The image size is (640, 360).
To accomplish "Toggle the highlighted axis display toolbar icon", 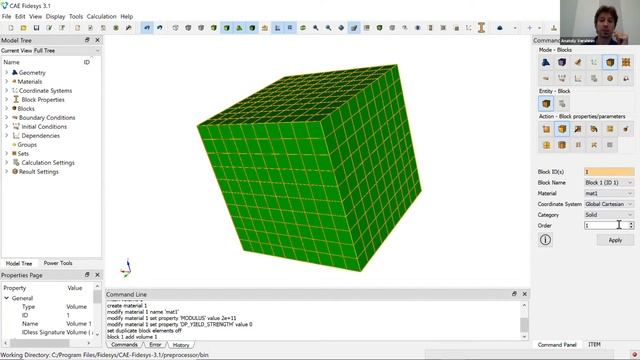I will click(x=278, y=28).
